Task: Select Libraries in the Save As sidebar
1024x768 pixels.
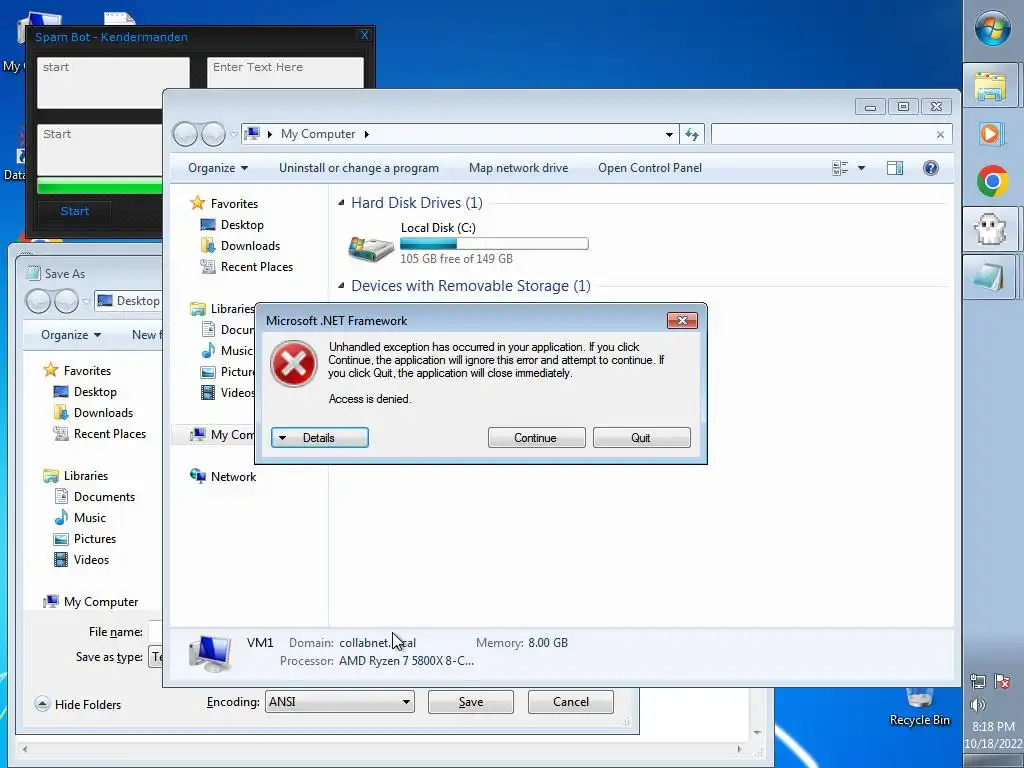Action: [x=86, y=476]
